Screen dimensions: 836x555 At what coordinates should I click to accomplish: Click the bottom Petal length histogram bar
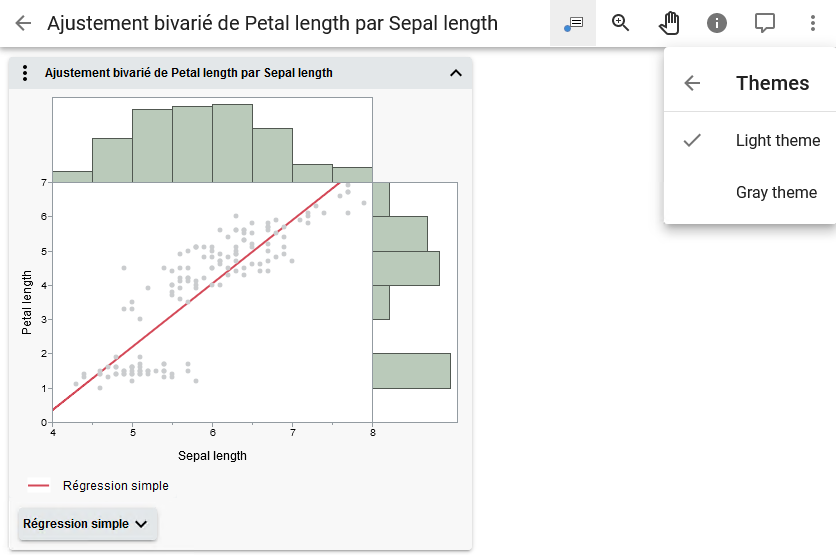[x=411, y=370]
